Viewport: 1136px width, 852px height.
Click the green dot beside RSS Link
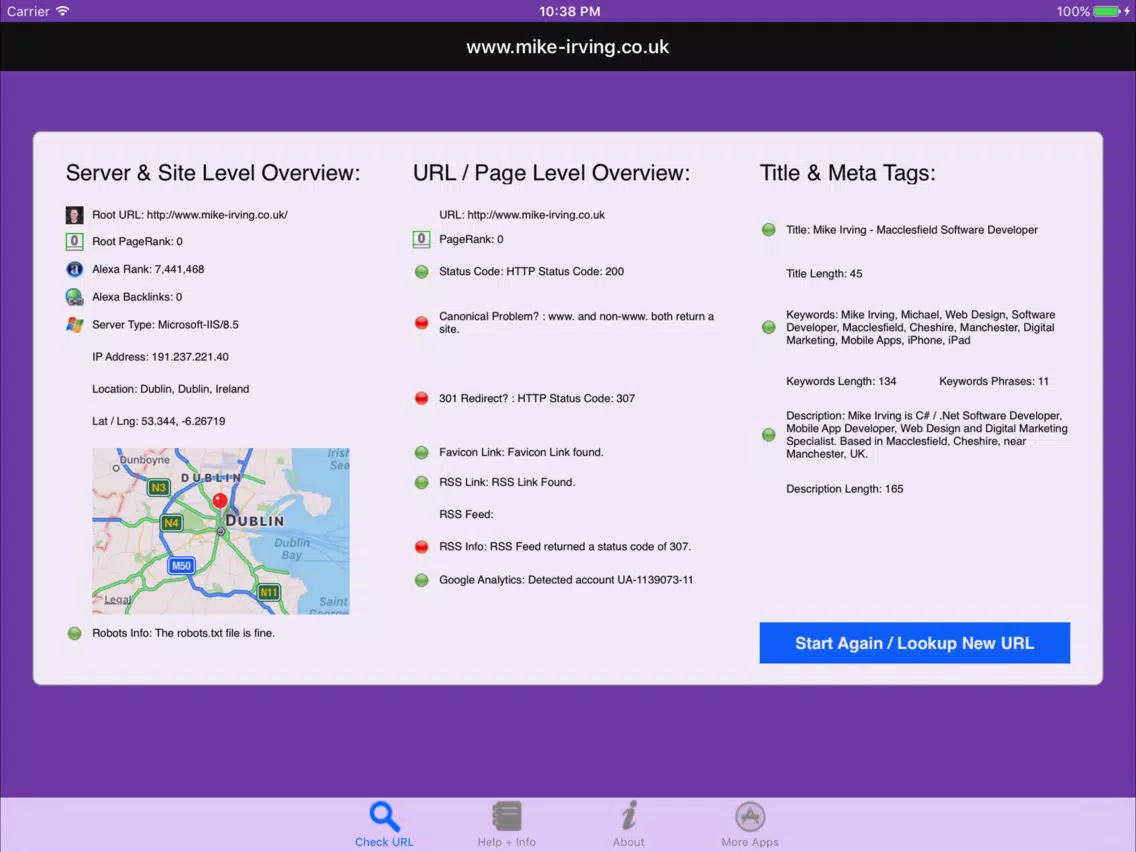[422, 483]
